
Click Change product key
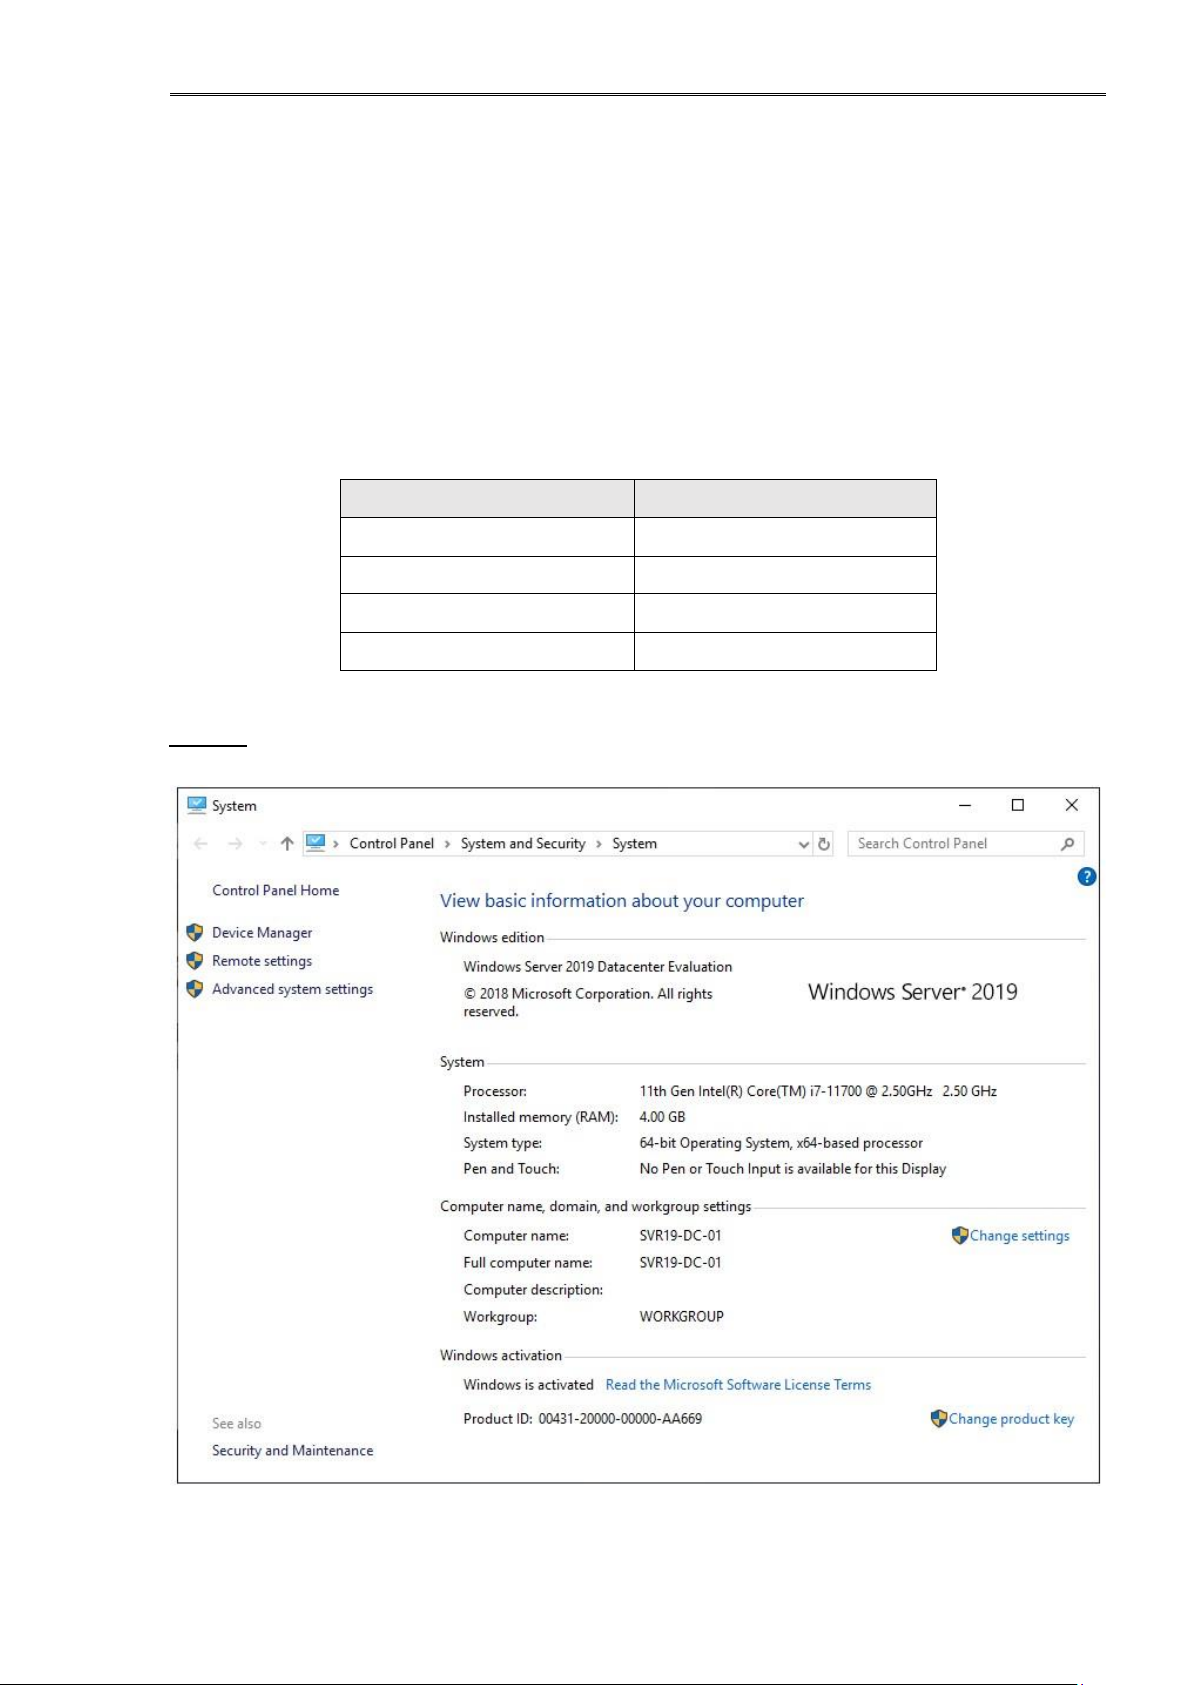point(1011,1419)
